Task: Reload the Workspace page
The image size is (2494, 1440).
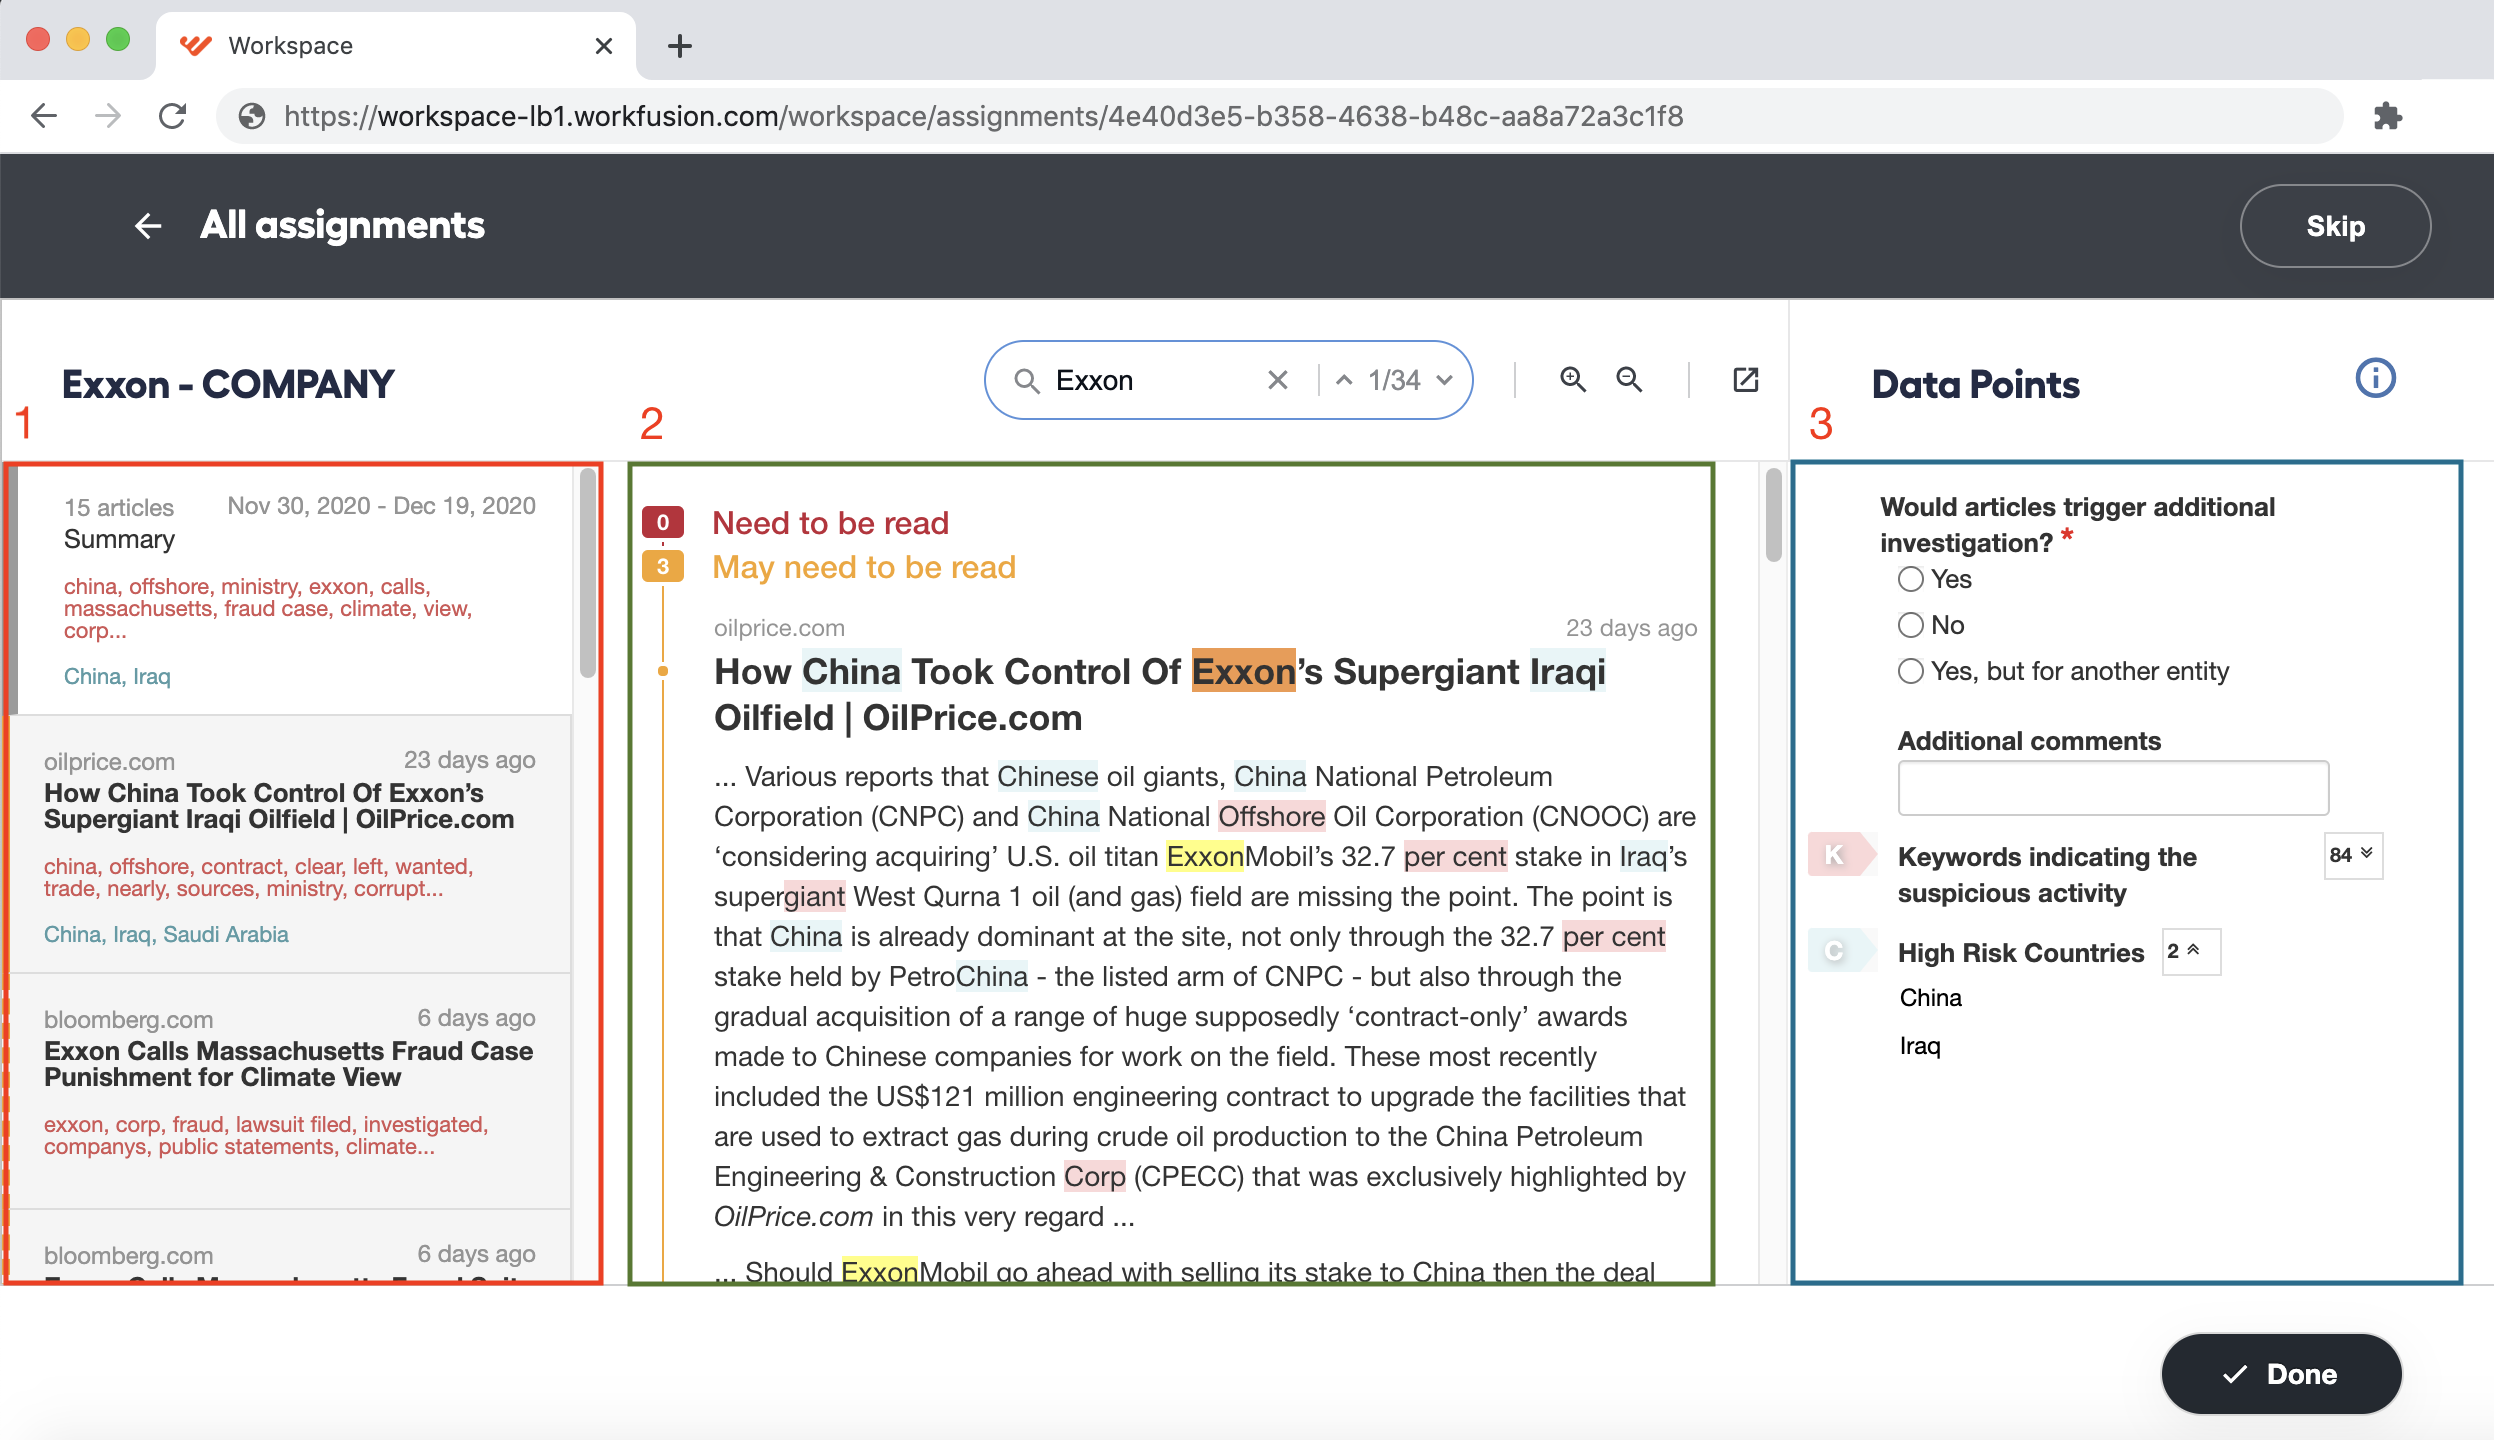Action: point(173,116)
